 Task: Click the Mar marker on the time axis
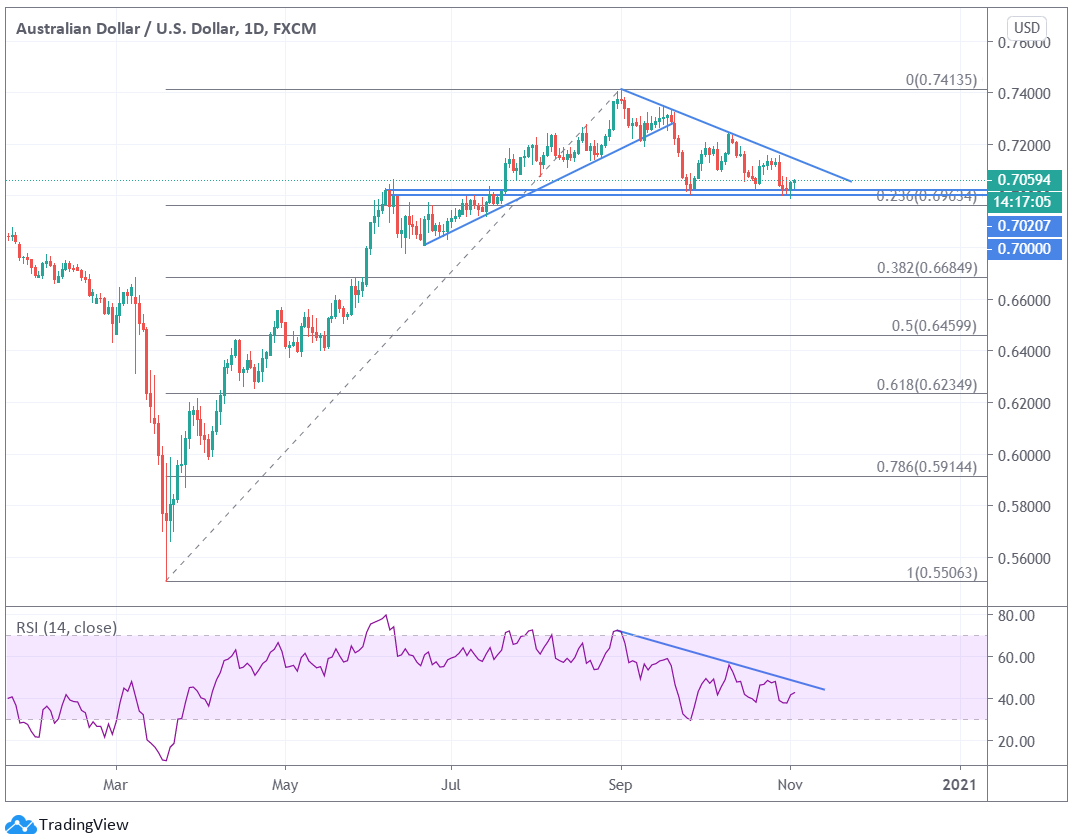(x=117, y=786)
